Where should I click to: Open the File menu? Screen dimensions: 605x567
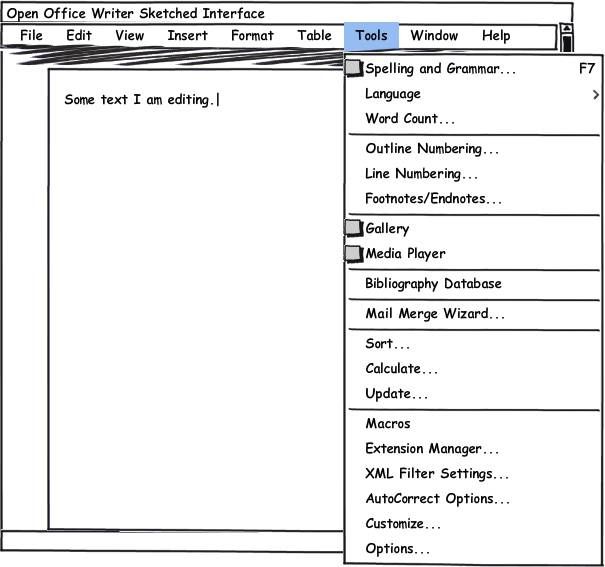coord(31,35)
